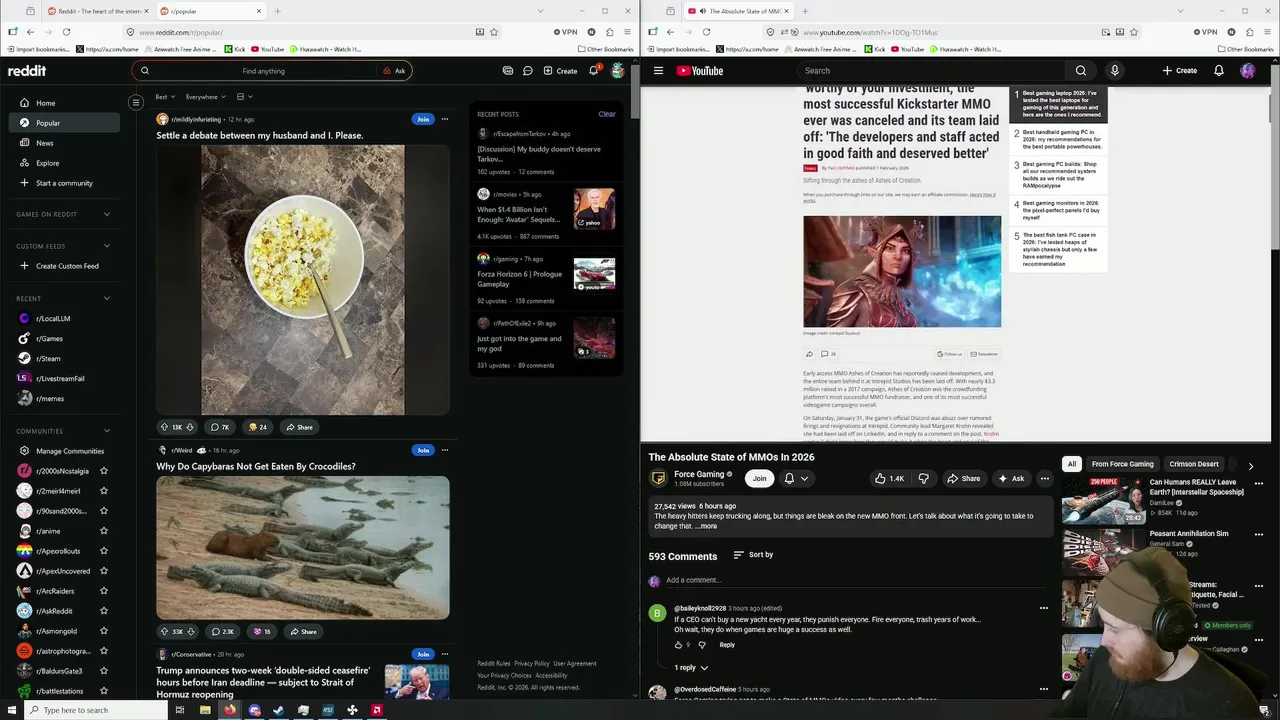Screen dimensions: 1280x720
Task: Reload the YouTube browser page
Action: point(706,32)
